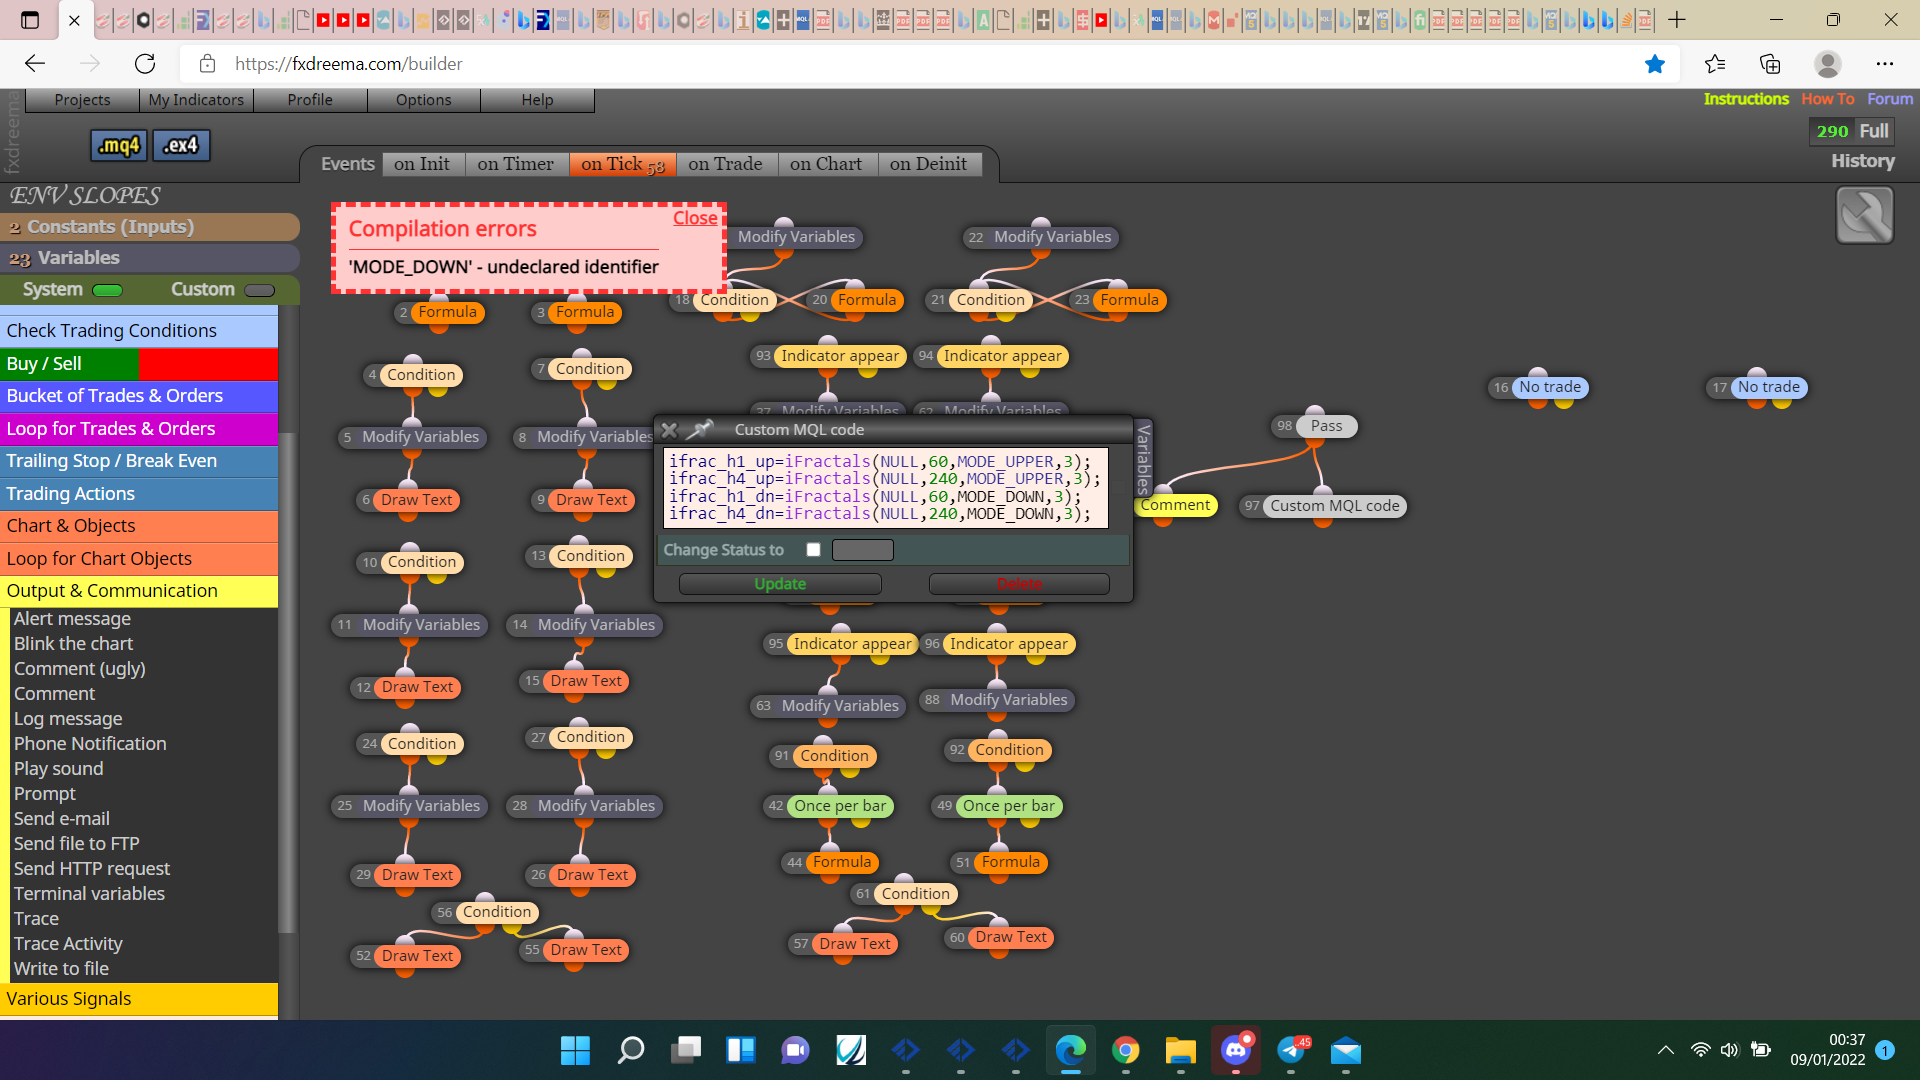Open a new browser tab

click(1677, 20)
